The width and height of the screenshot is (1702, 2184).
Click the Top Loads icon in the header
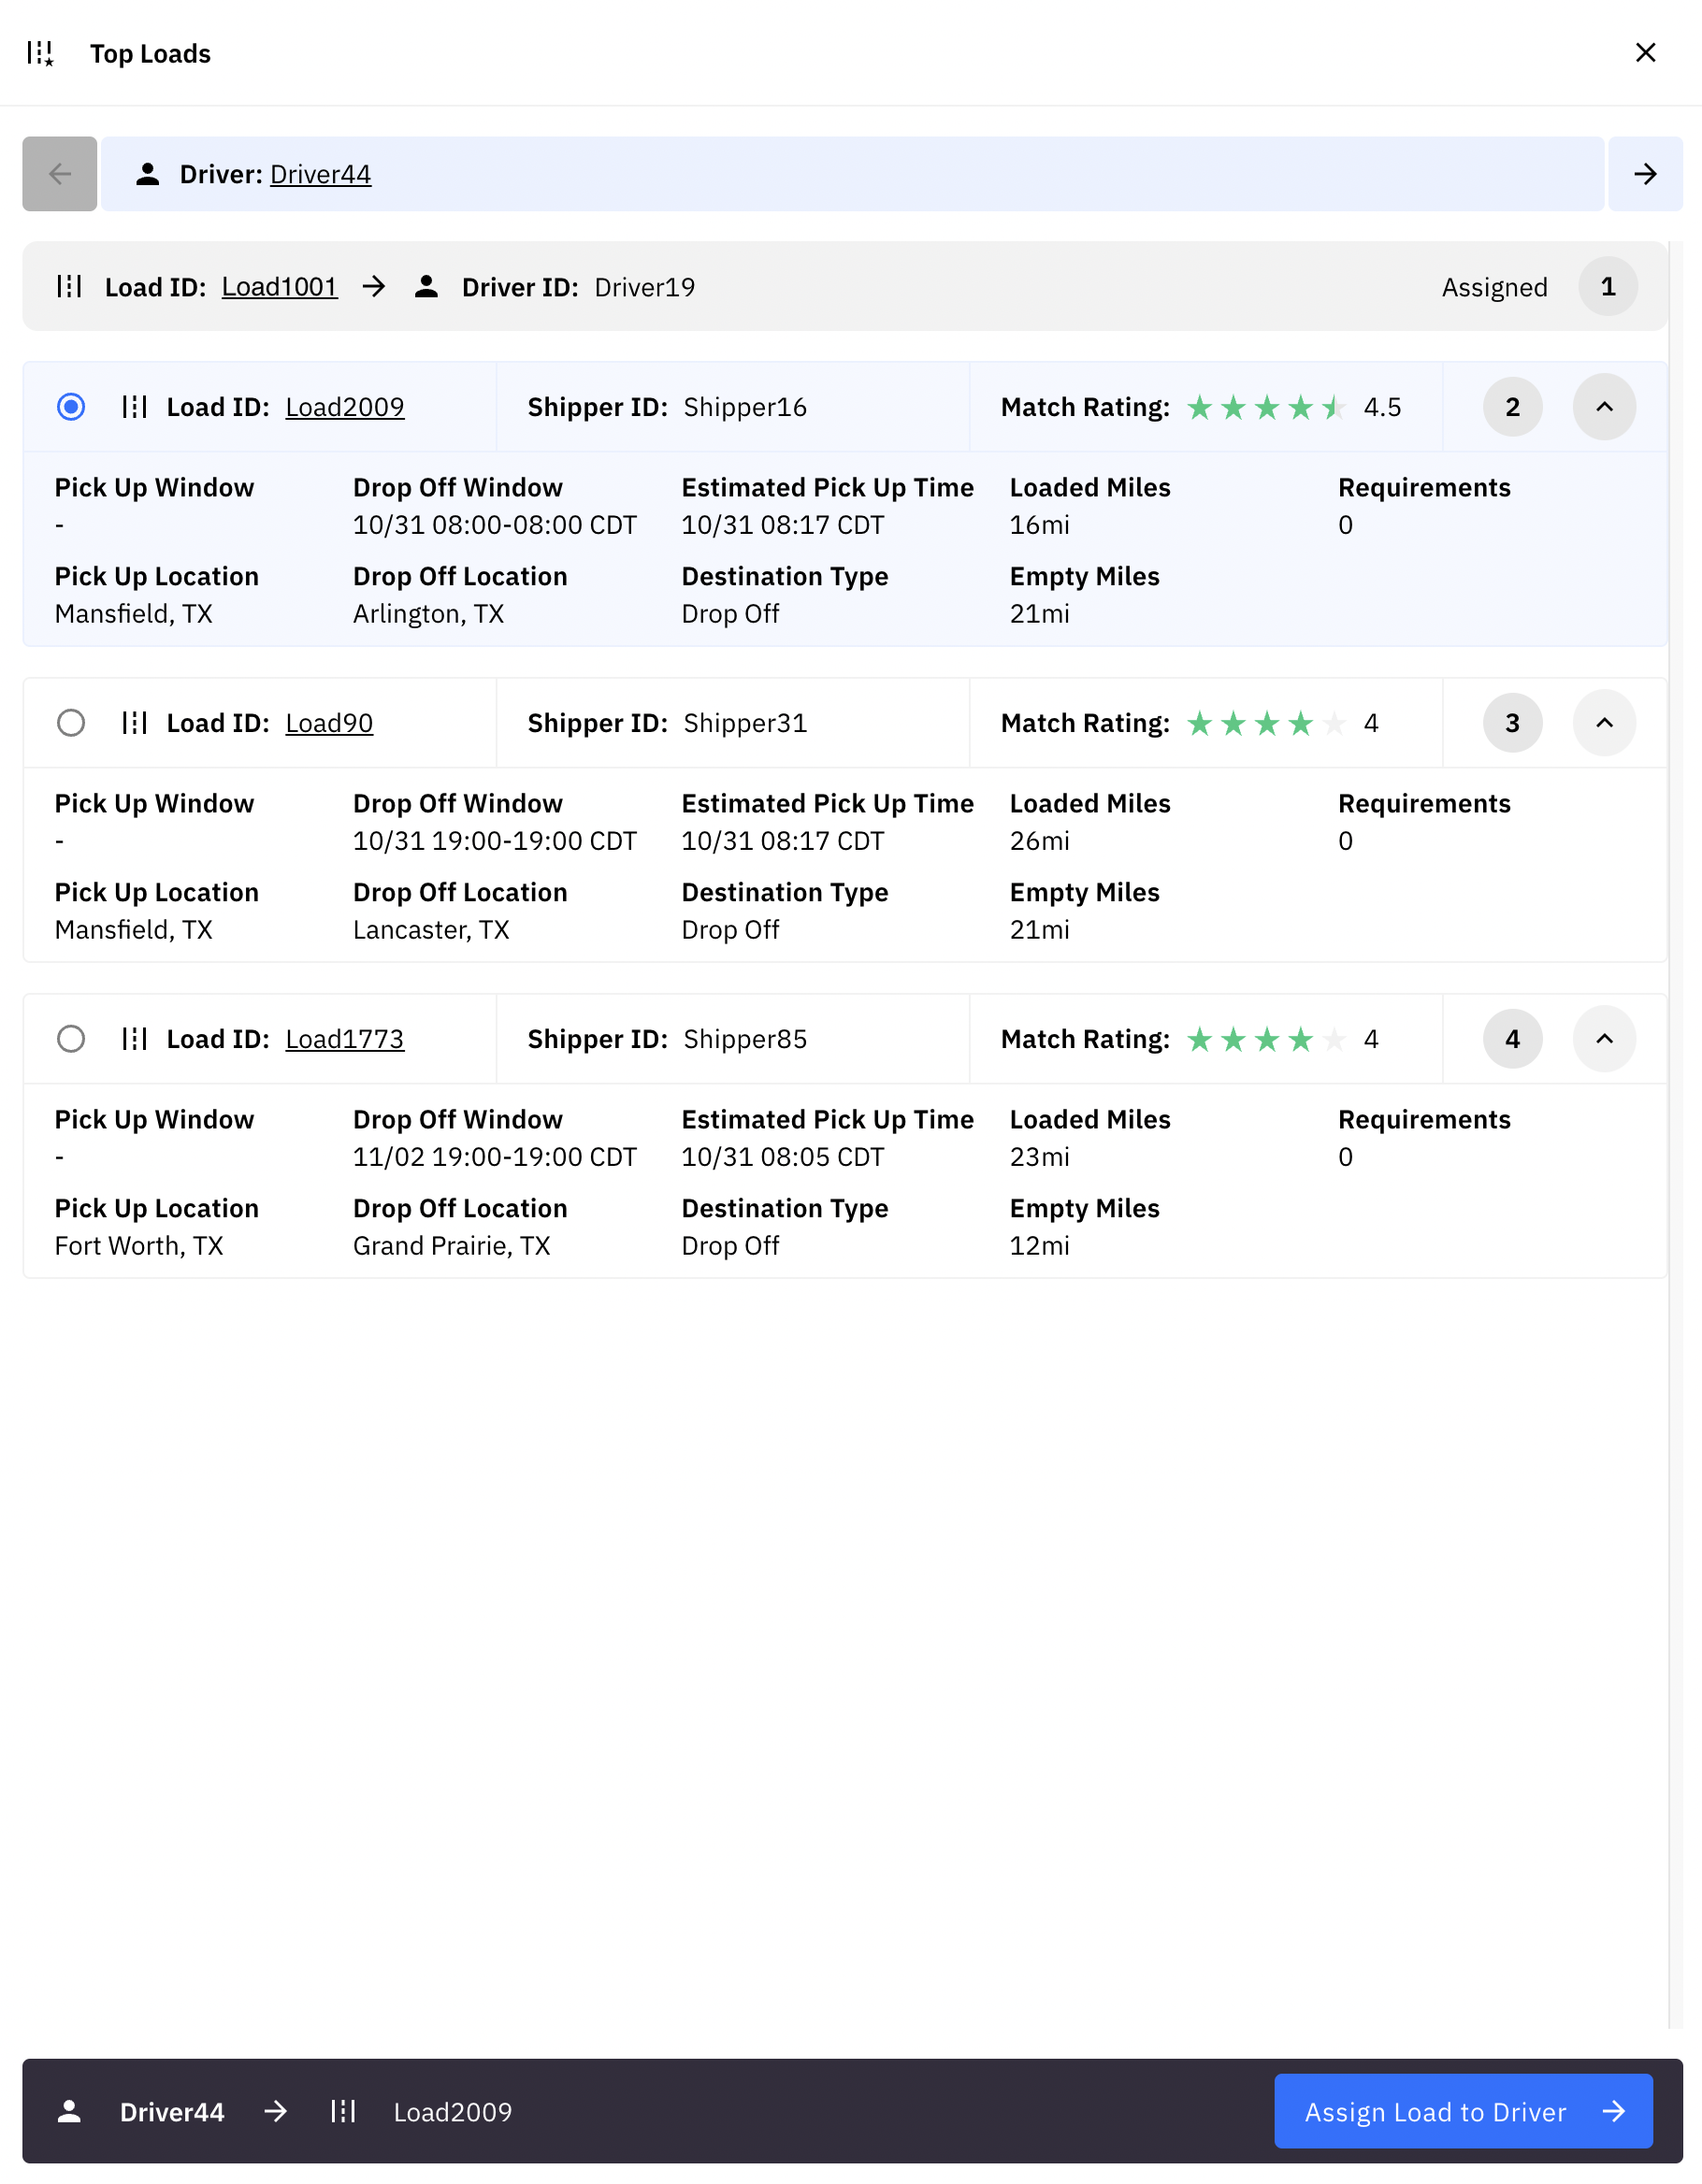coord(42,53)
